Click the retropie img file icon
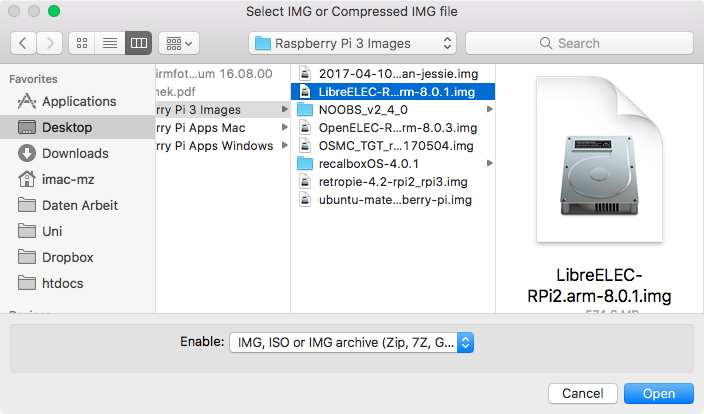The height and width of the screenshot is (414, 704). tap(305, 181)
